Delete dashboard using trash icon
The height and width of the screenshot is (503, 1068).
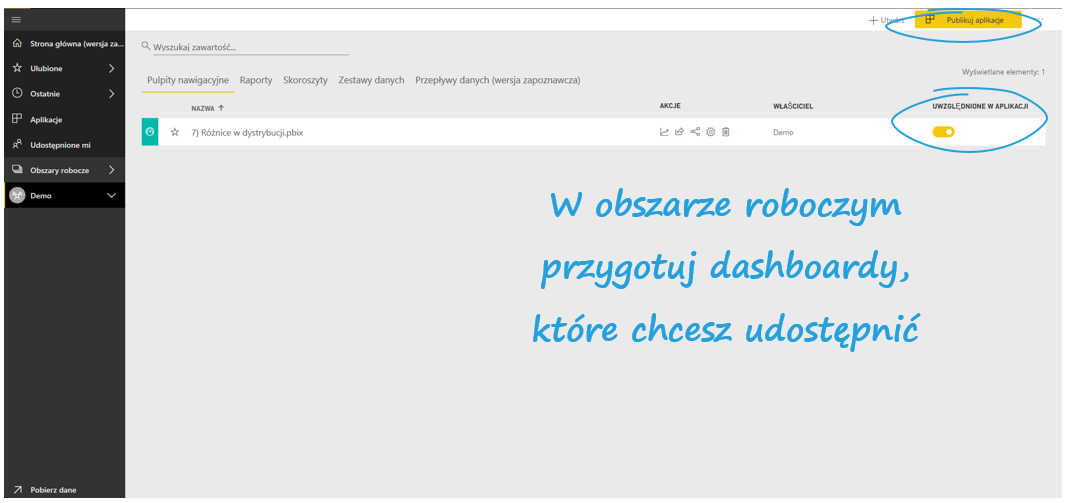(x=726, y=132)
